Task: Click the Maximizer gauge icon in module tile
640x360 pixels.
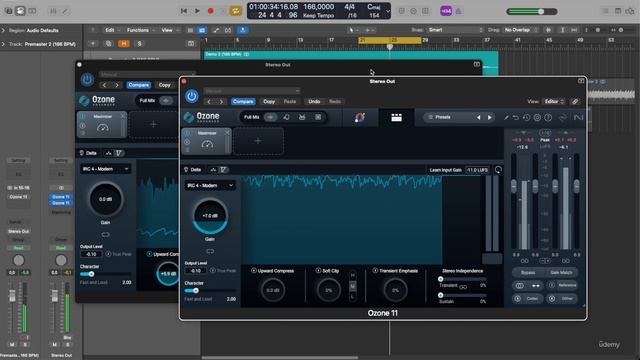Action: (x=207, y=144)
